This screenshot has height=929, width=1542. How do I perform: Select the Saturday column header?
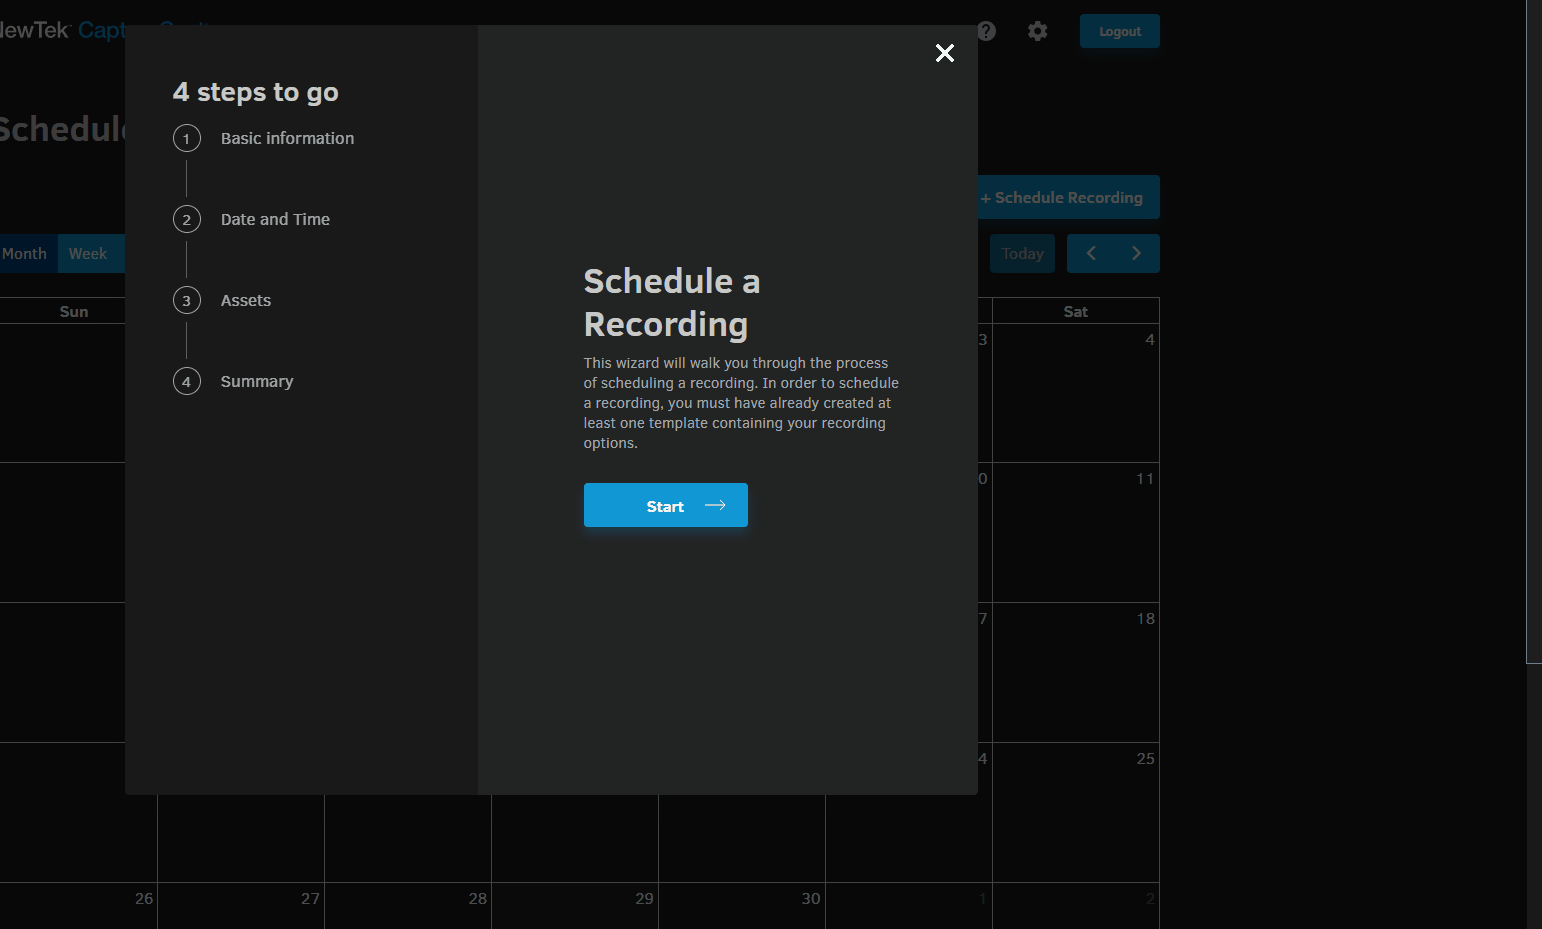point(1075,311)
